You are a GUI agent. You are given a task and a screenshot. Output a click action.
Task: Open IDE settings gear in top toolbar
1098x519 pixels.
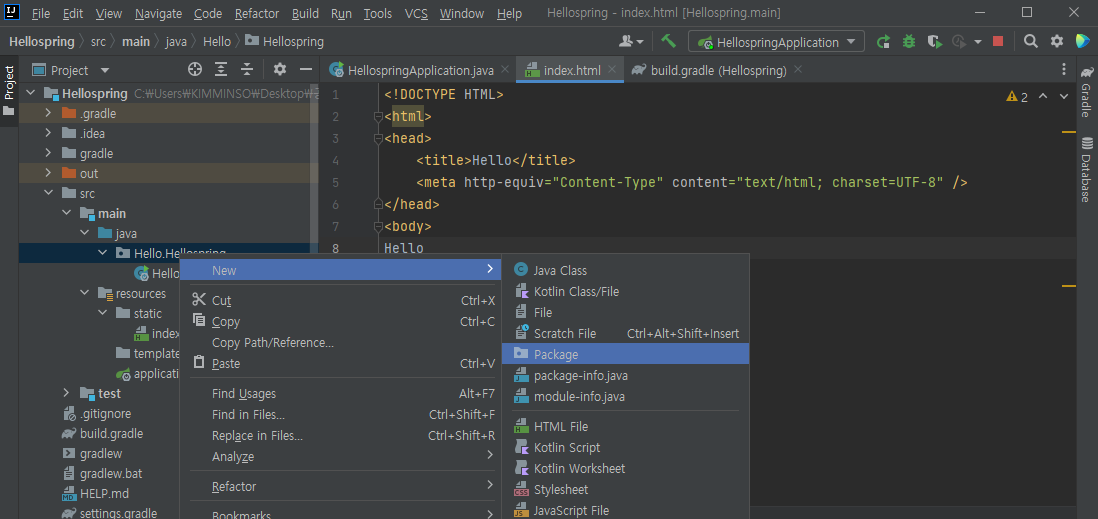point(1057,41)
